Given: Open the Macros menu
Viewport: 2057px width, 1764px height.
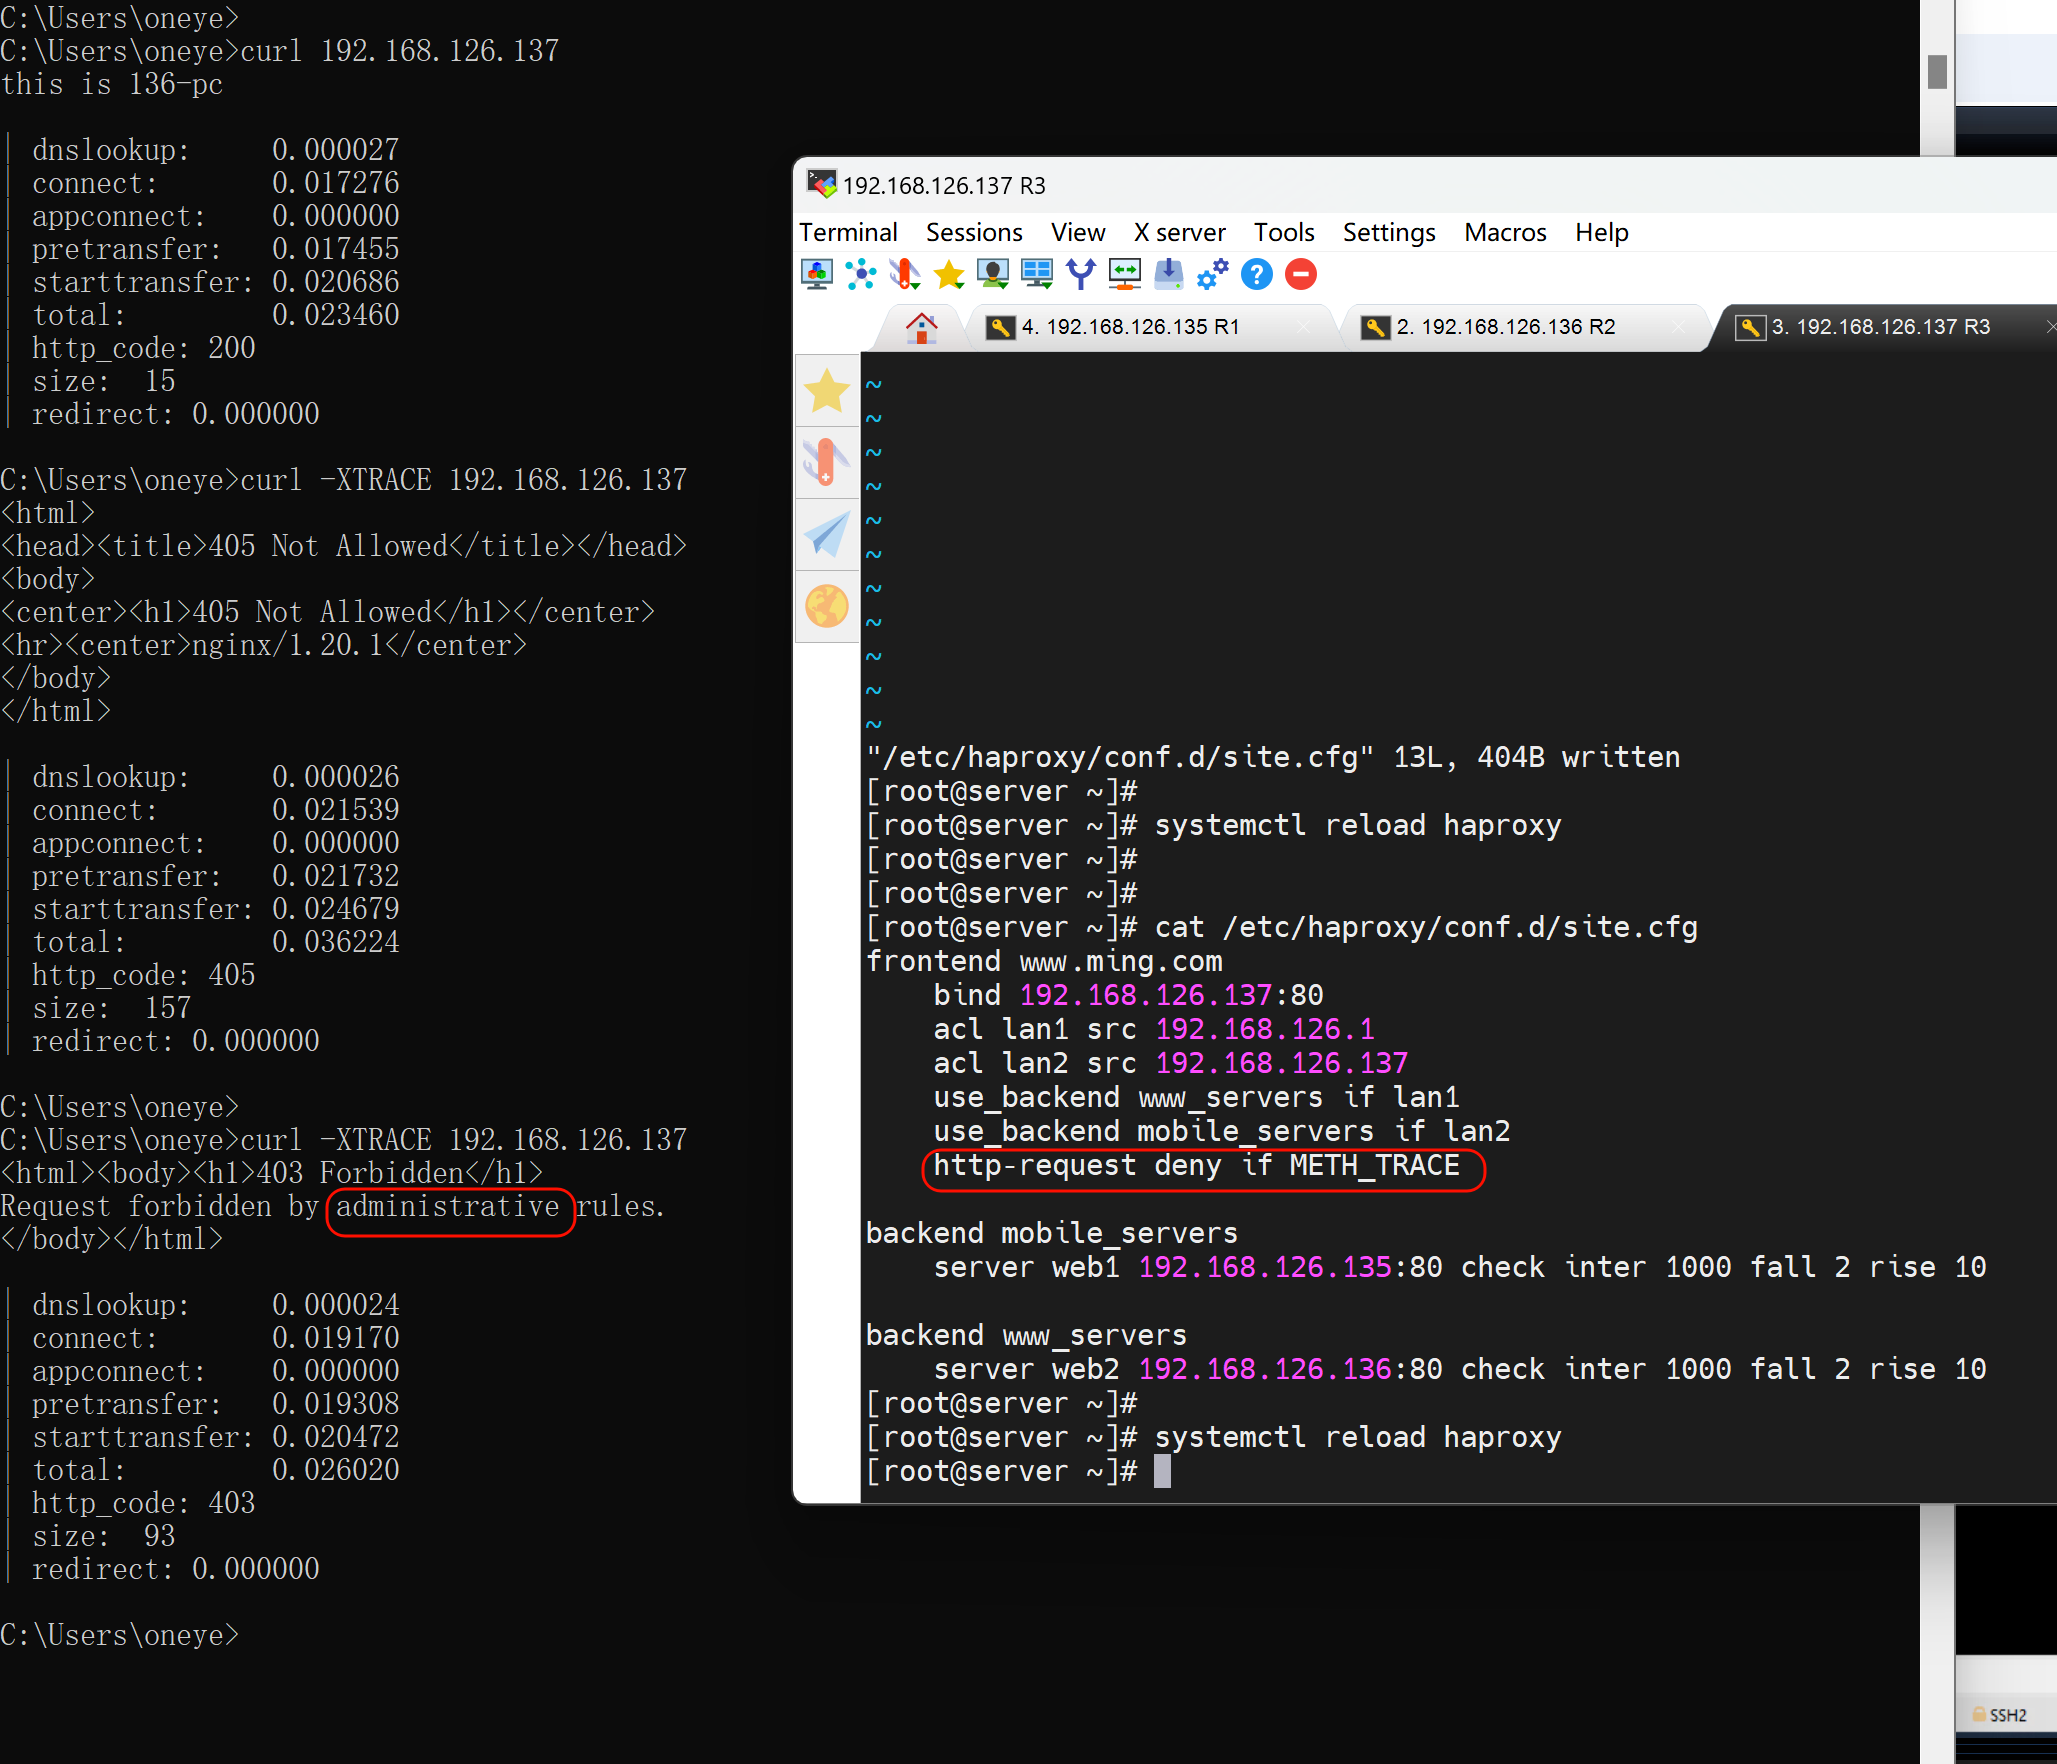Looking at the screenshot, I should [x=1504, y=232].
